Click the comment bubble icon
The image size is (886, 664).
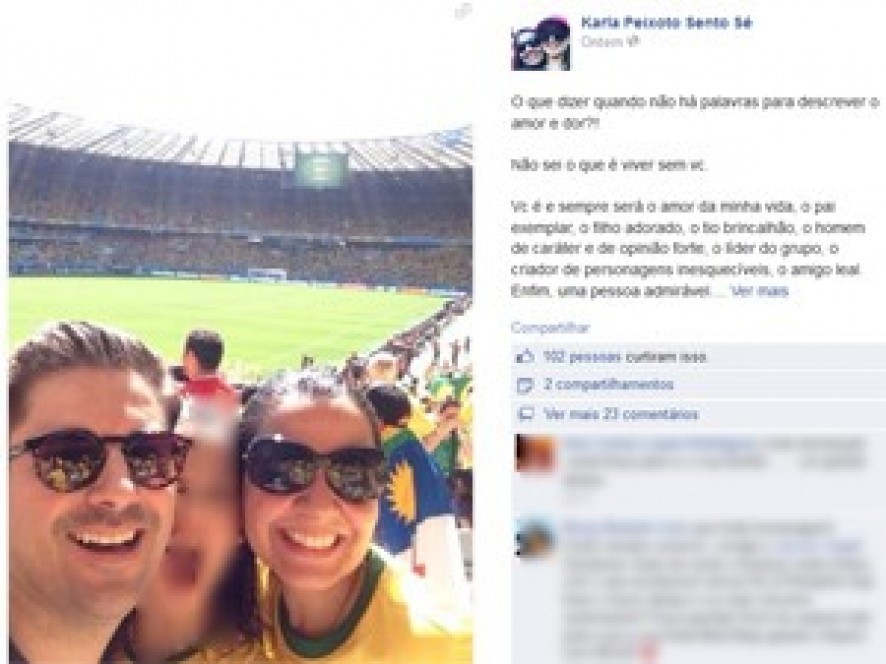point(525,415)
